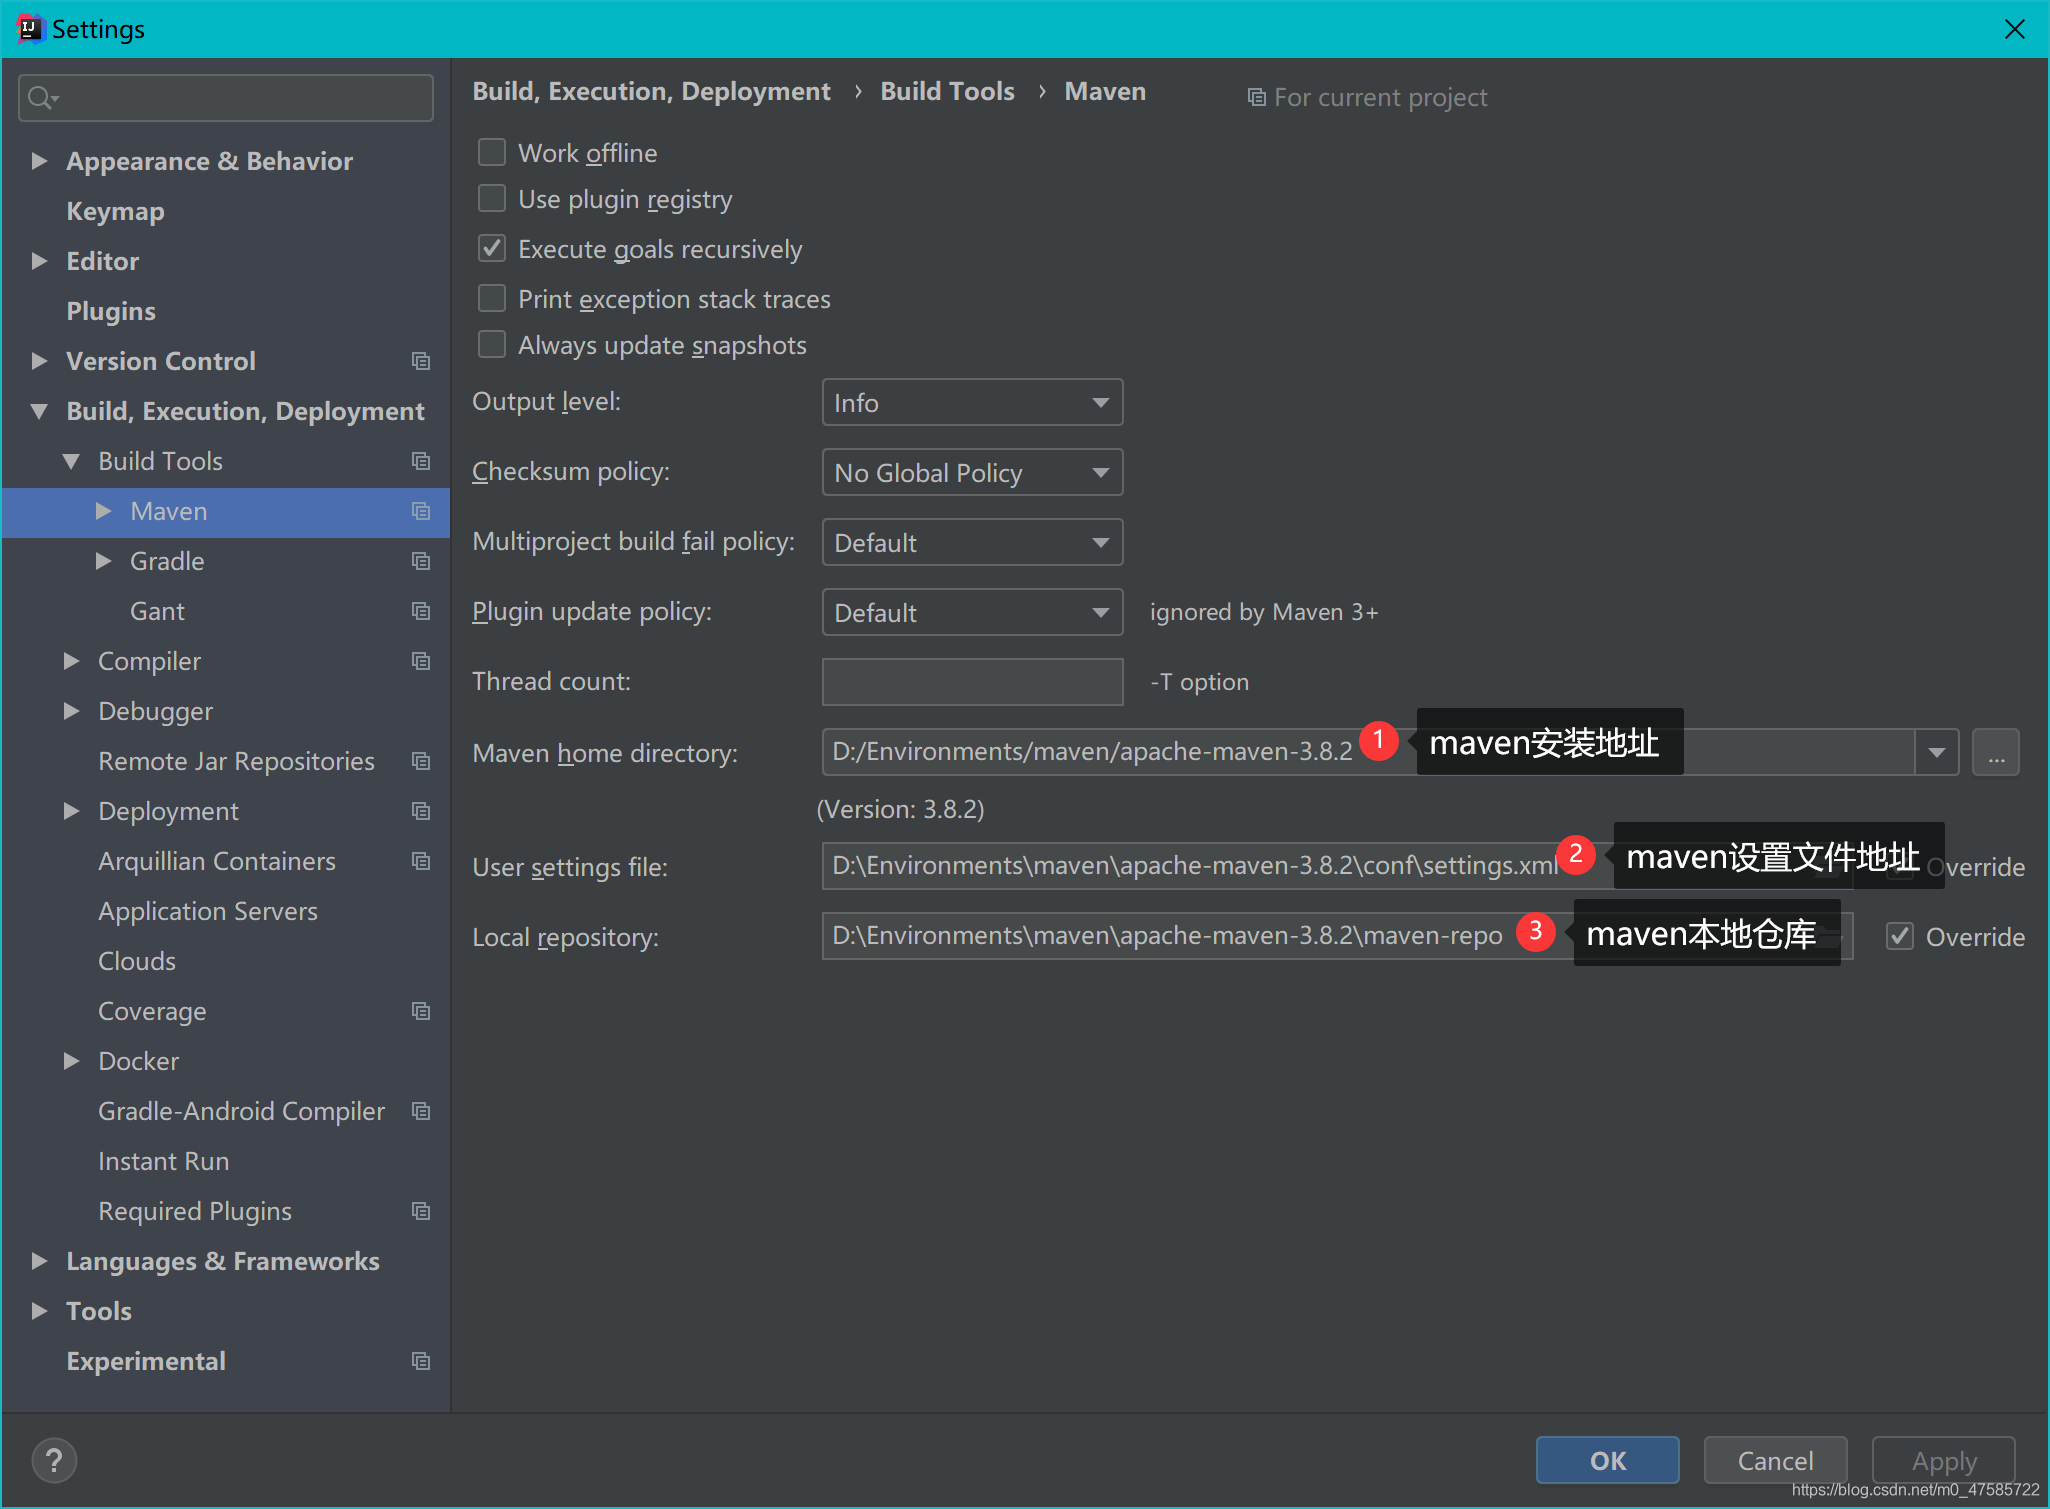This screenshot has width=2050, height=1509.
Task: Expand Editor section
Action: (39, 261)
